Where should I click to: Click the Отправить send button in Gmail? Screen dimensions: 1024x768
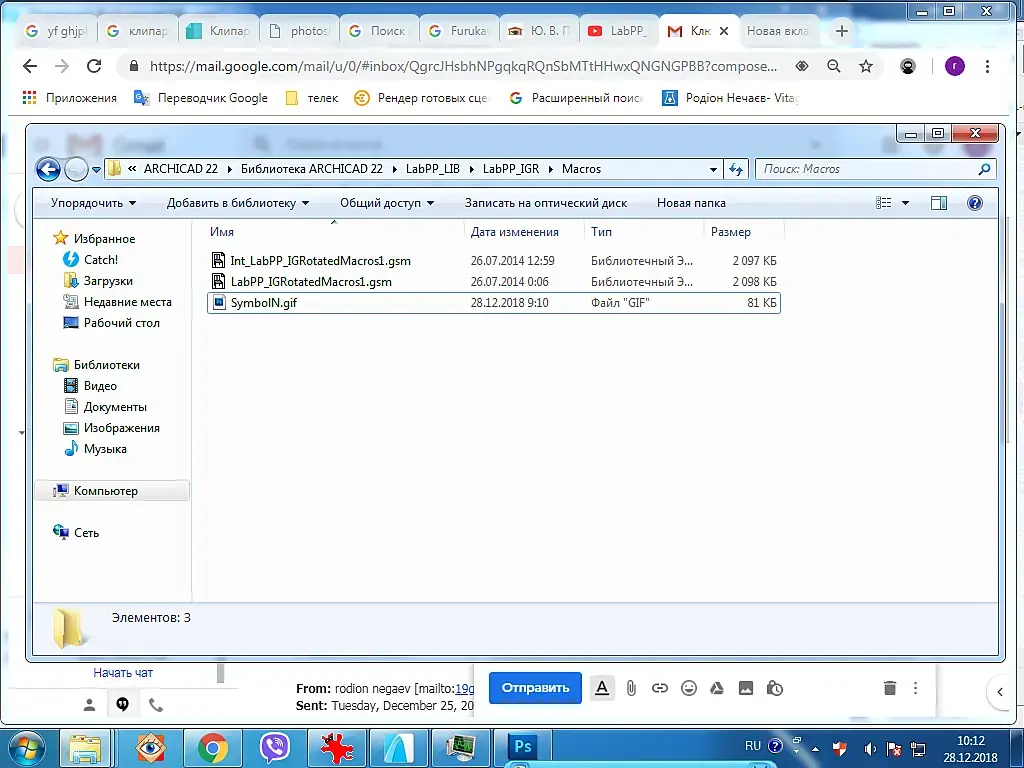click(535, 688)
